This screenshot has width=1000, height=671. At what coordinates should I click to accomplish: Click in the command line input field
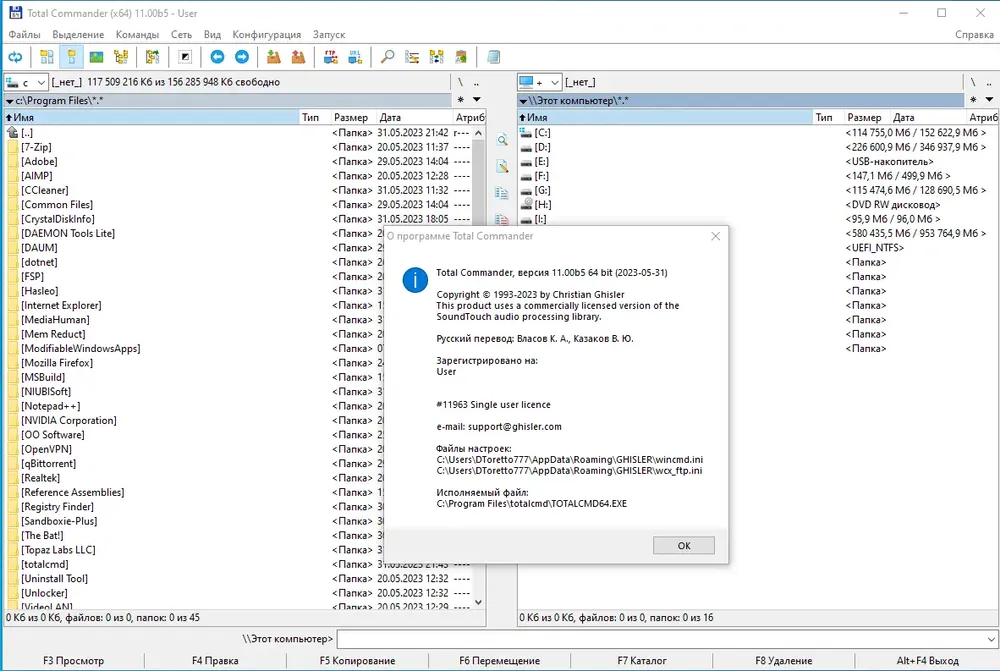[660, 639]
